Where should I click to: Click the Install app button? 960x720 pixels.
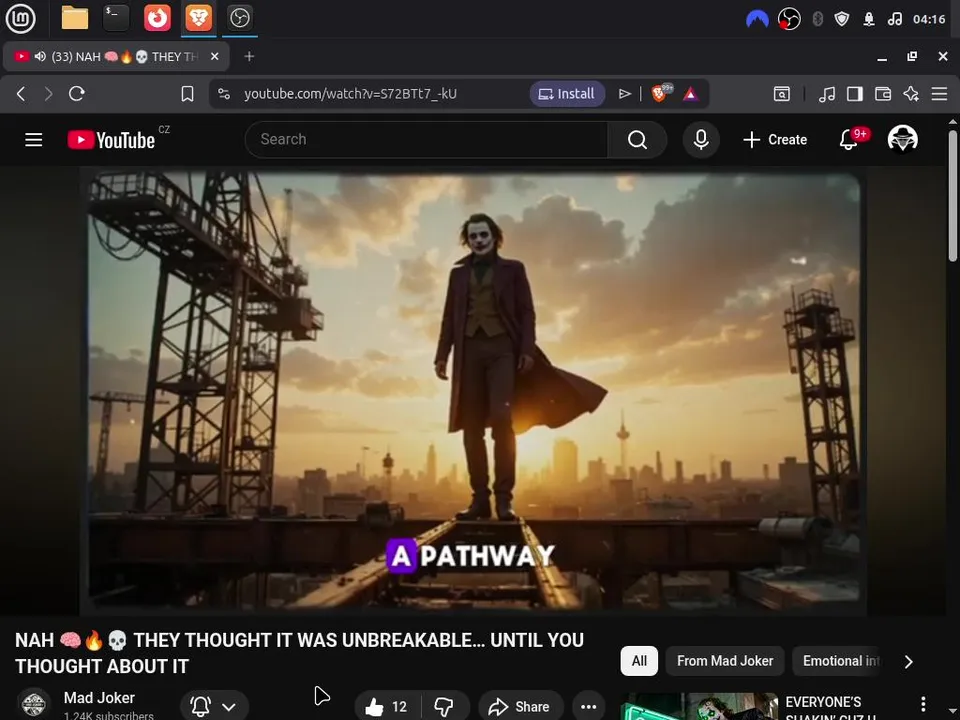567,94
